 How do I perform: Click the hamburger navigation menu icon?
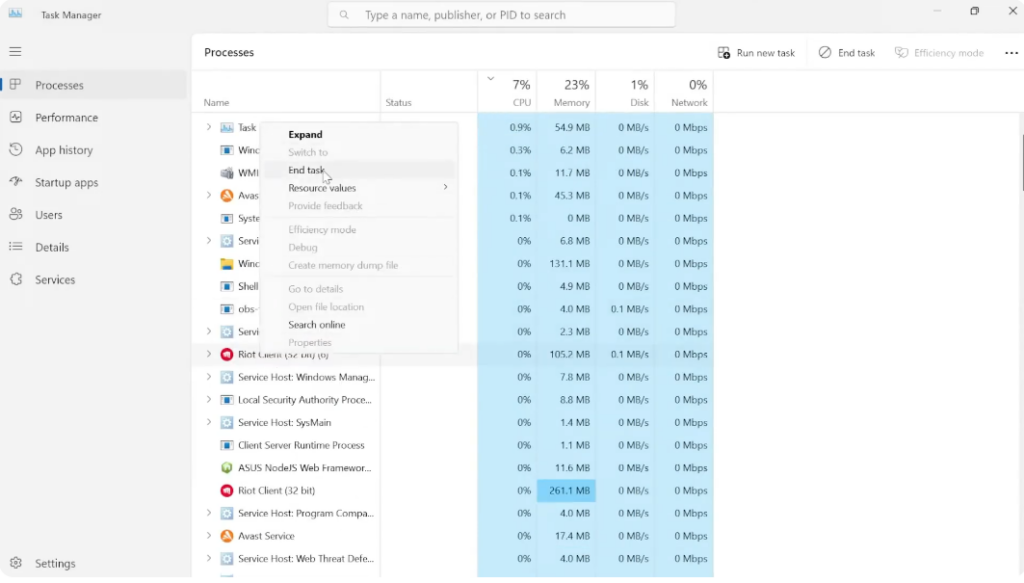[x=15, y=51]
